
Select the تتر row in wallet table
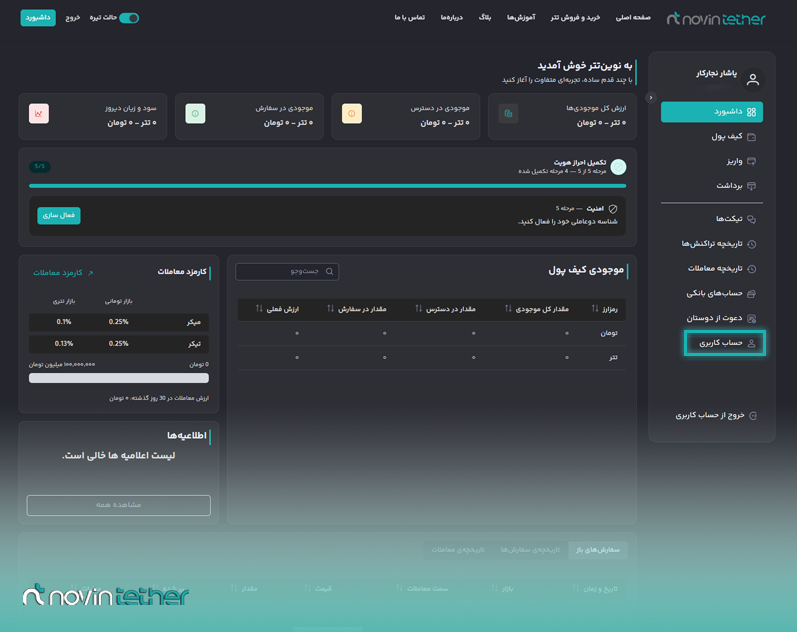432,358
